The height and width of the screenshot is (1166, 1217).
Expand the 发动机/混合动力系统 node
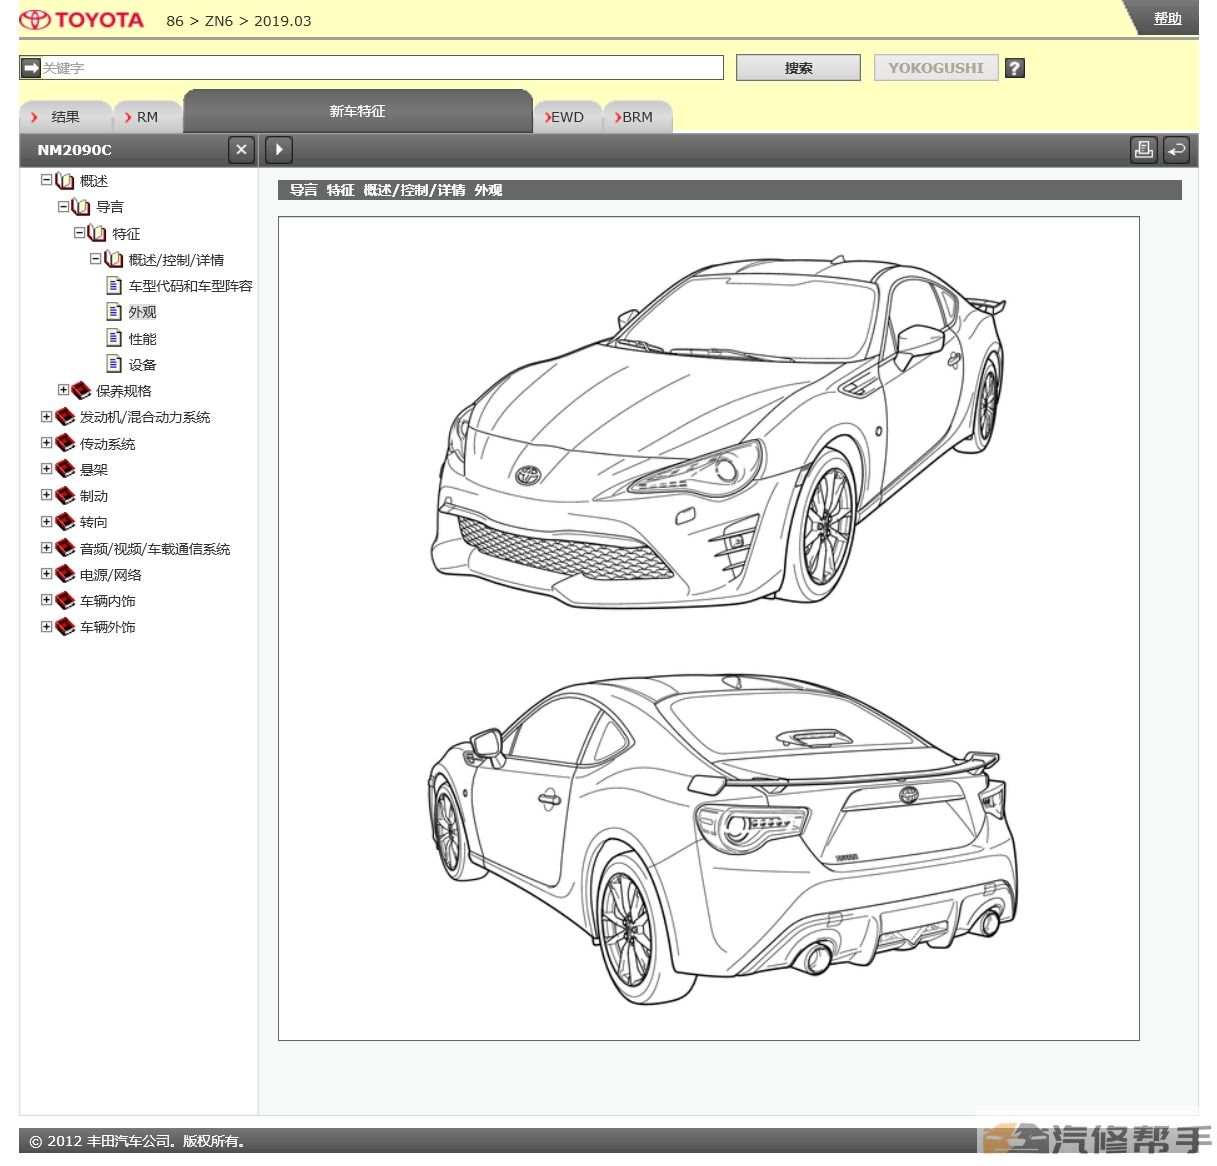(46, 416)
